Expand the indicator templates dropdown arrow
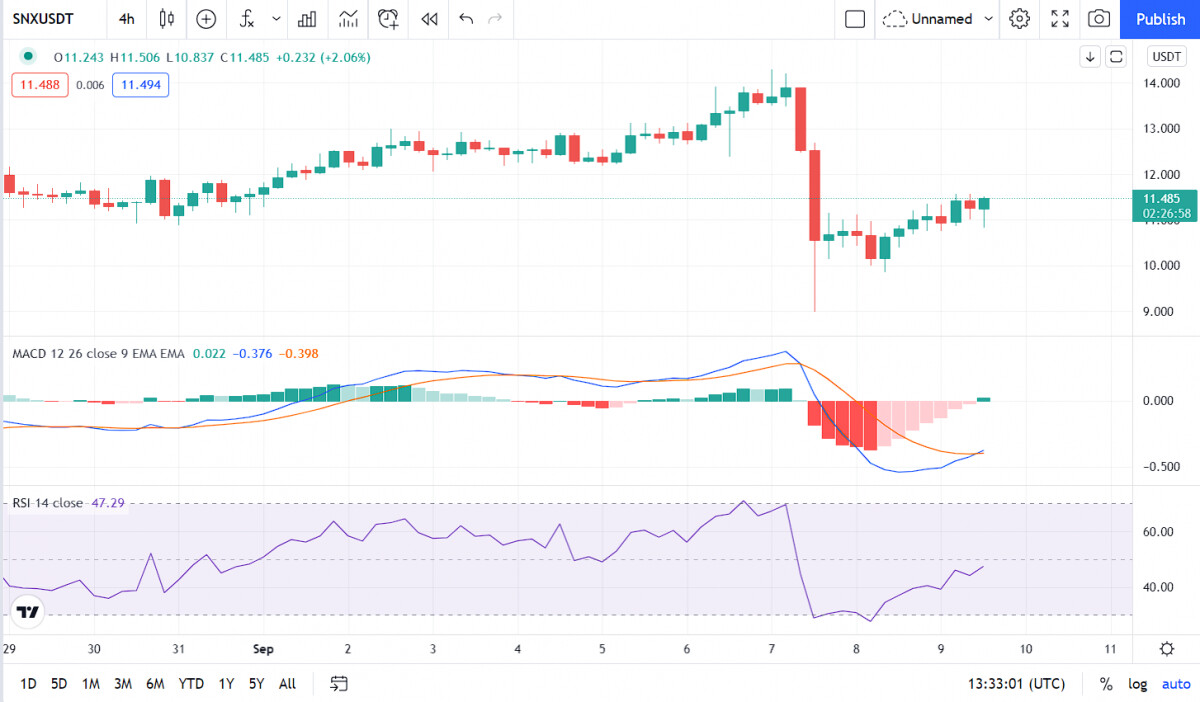 (276, 18)
